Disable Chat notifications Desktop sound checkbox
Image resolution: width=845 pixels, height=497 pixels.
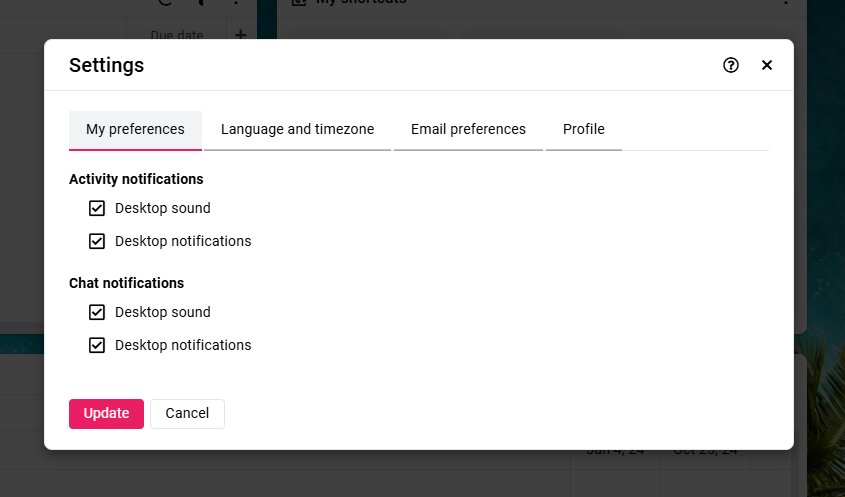point(97,312)
